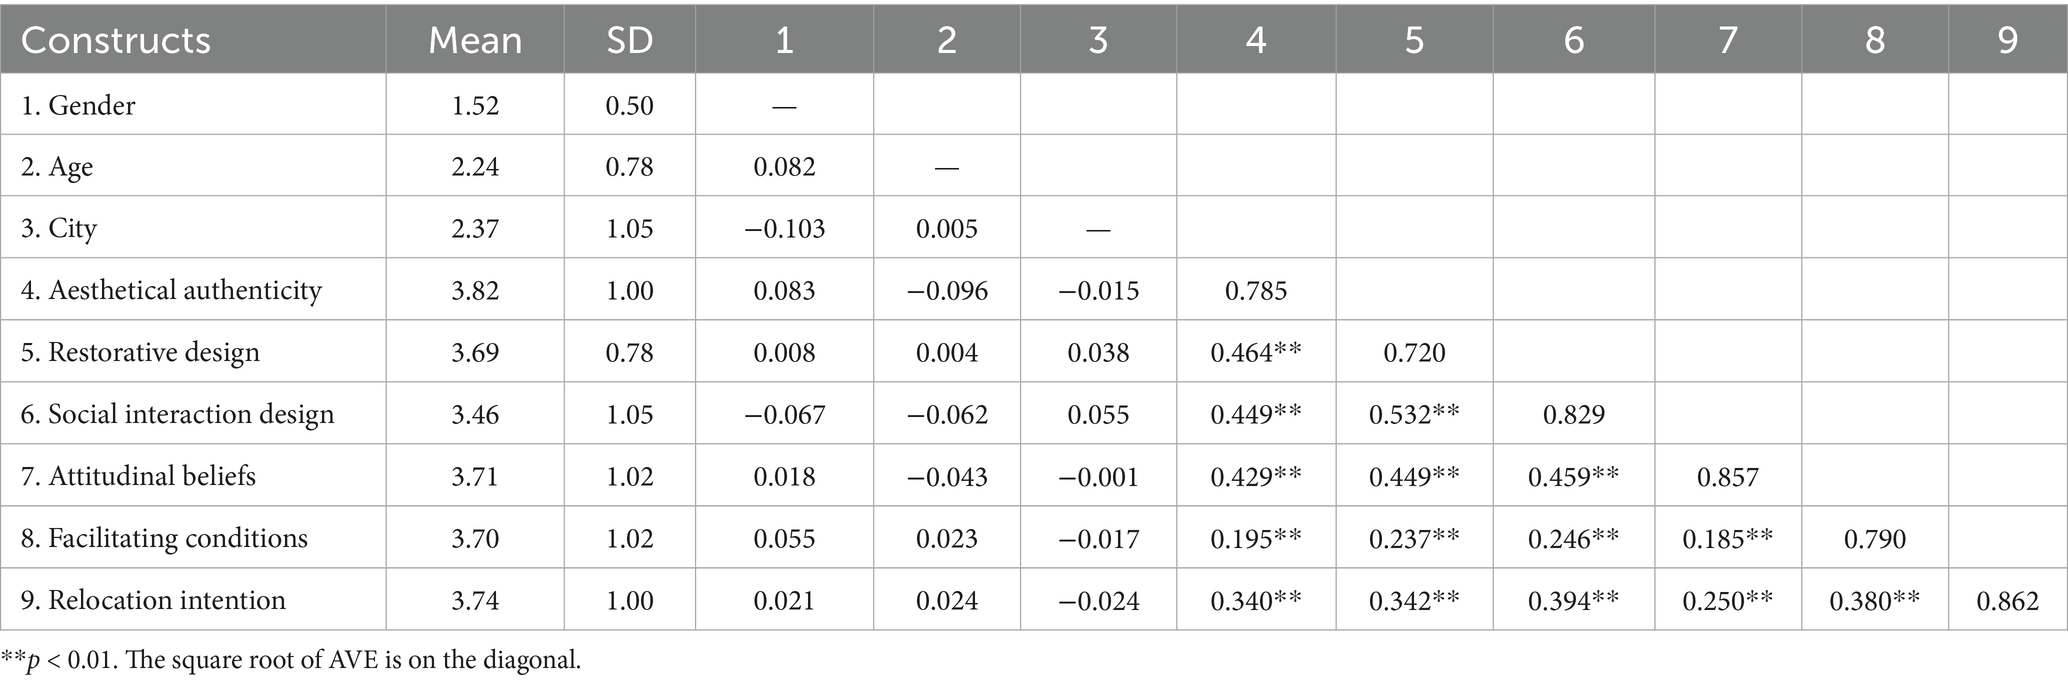Select the Age mean value 2.24

(475, 166)
